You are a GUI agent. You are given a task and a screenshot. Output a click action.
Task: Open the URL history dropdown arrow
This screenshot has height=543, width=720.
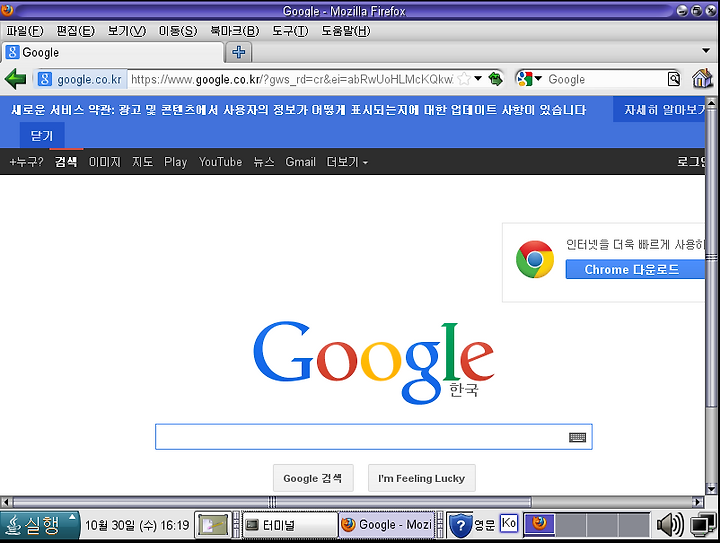pyautogui.click(x=478, y=78)
